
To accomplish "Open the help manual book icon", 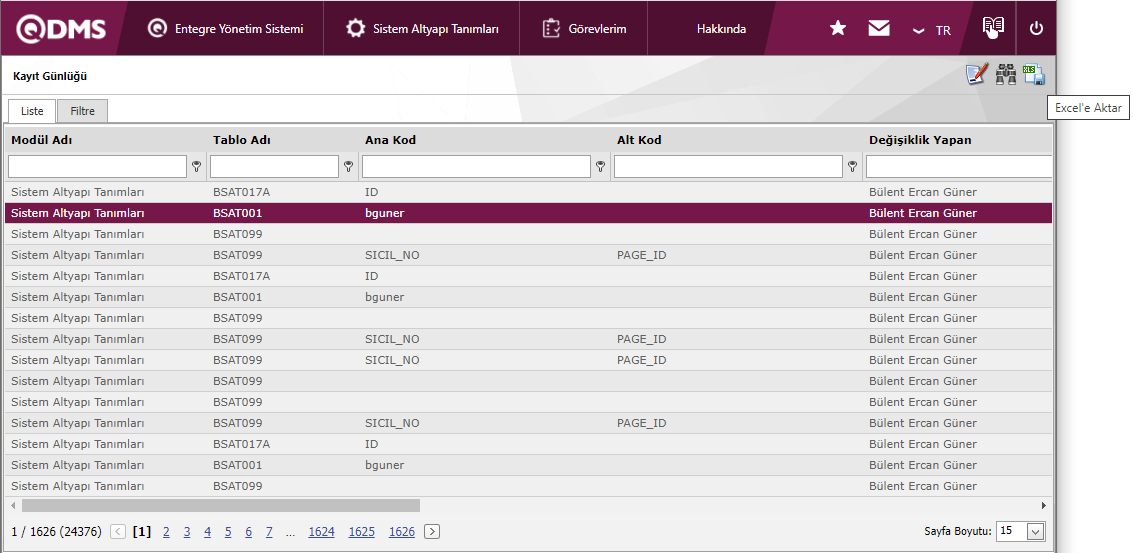I will [992, 28].
